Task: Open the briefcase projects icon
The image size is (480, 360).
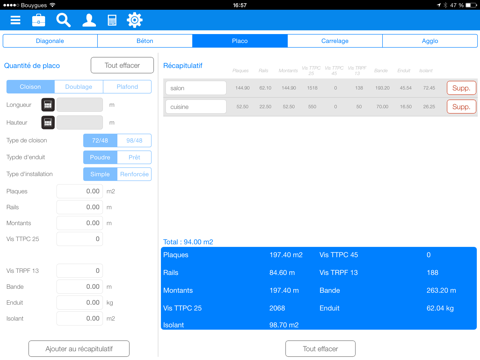Action: [39, 20]
